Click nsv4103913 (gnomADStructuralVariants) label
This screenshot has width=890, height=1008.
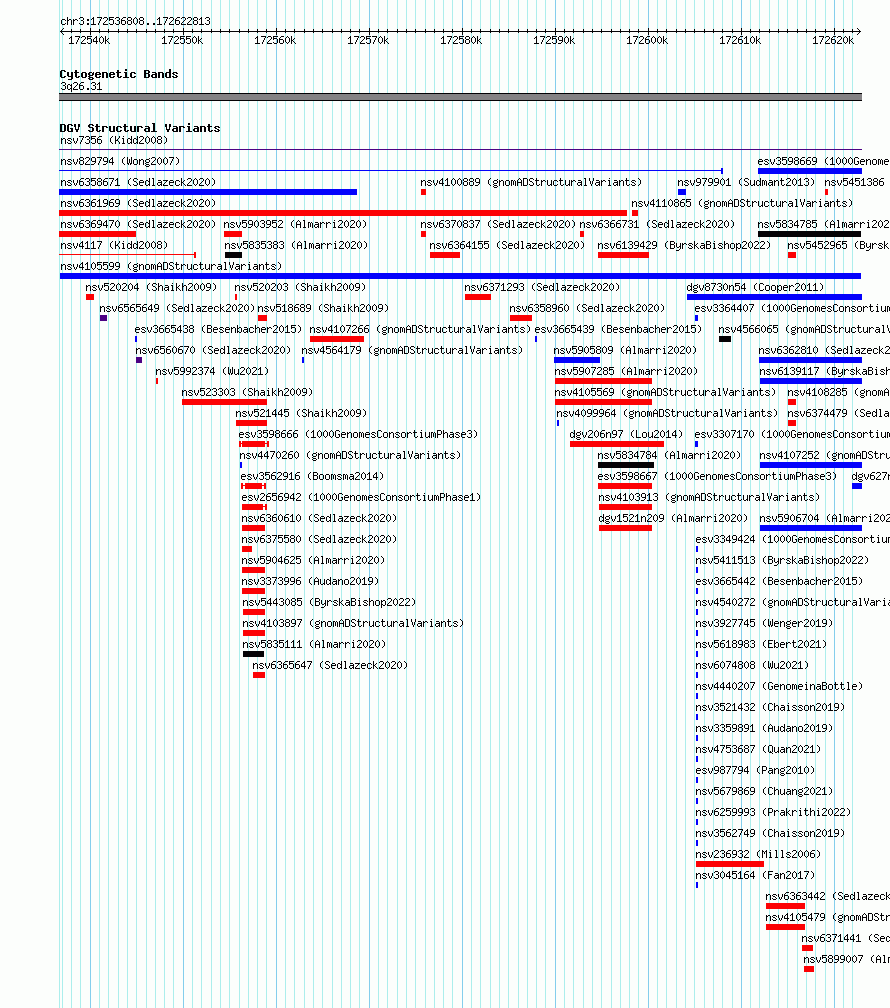click(x=709, y=498)
